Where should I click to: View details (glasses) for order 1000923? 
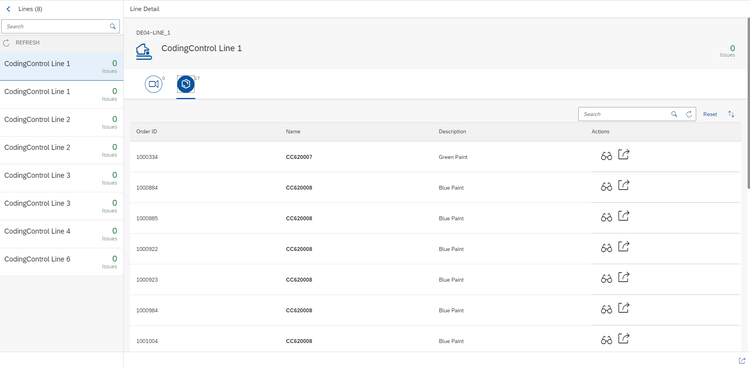pos(607,278)
